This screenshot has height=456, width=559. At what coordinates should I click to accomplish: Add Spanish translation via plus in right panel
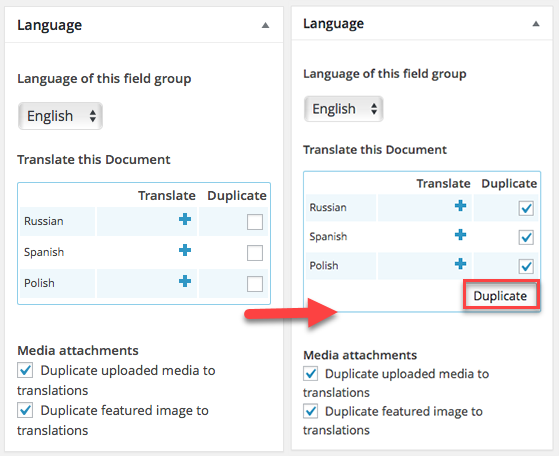(460, 235)
